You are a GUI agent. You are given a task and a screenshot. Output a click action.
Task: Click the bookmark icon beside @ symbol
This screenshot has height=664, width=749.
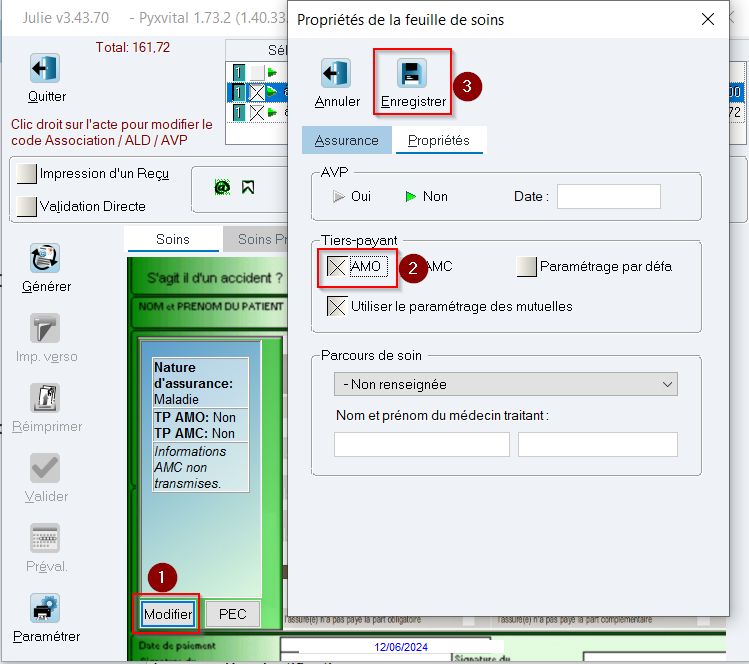tap(248, 187)
